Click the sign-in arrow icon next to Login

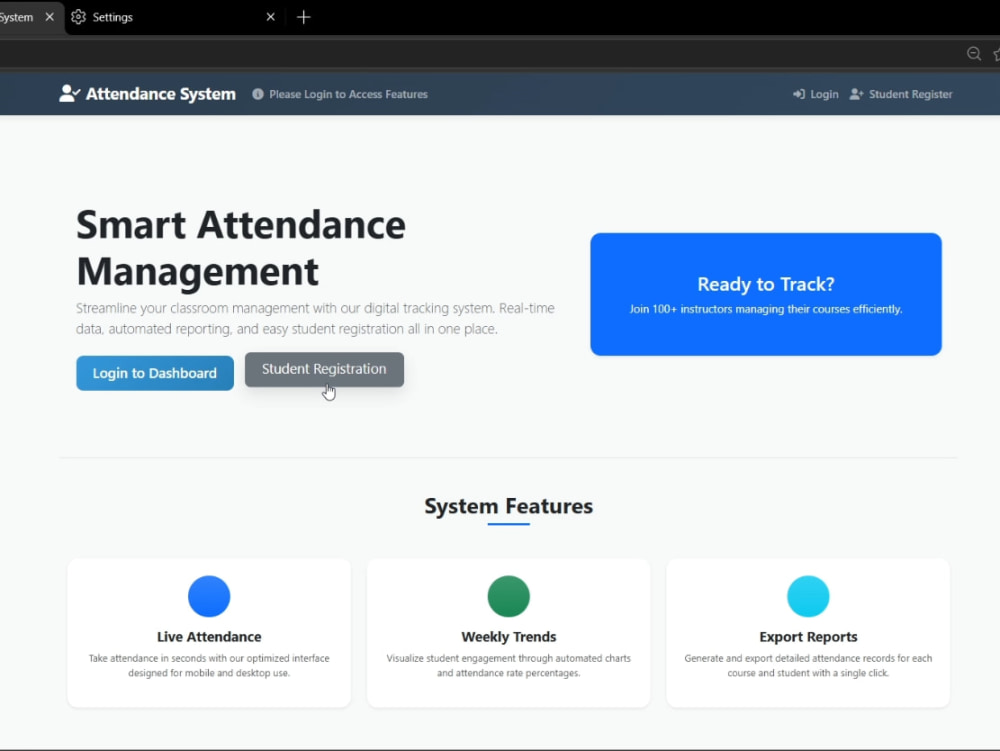point(798,94)
